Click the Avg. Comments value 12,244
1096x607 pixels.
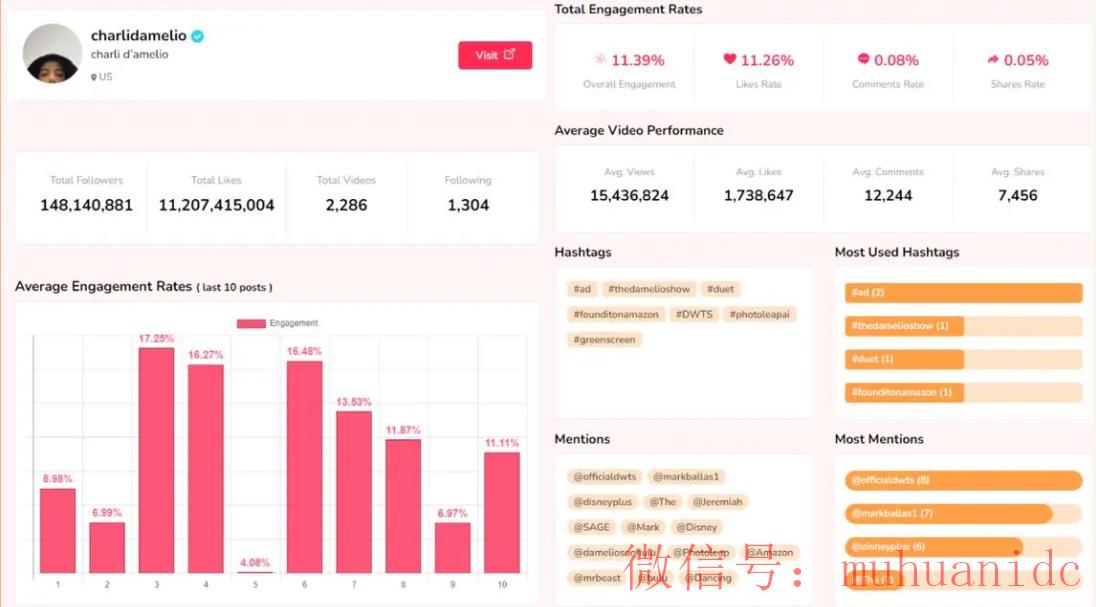pos(888,195)
